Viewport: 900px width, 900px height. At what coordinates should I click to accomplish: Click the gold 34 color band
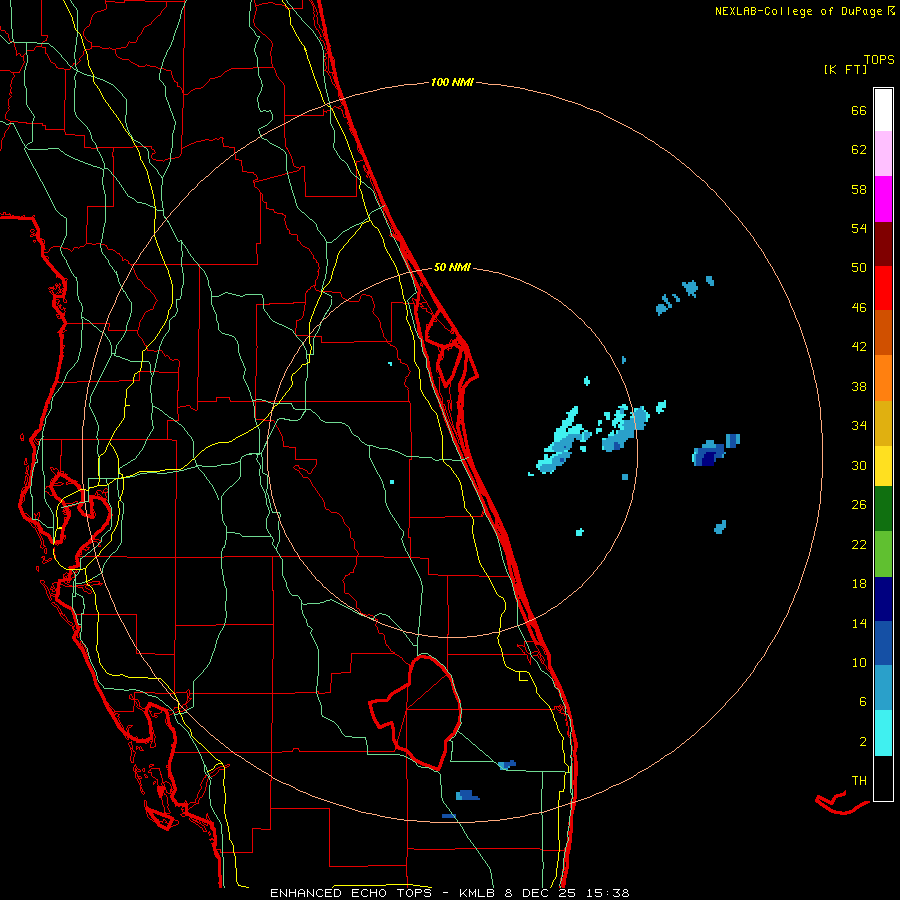(x=883, y=423)
